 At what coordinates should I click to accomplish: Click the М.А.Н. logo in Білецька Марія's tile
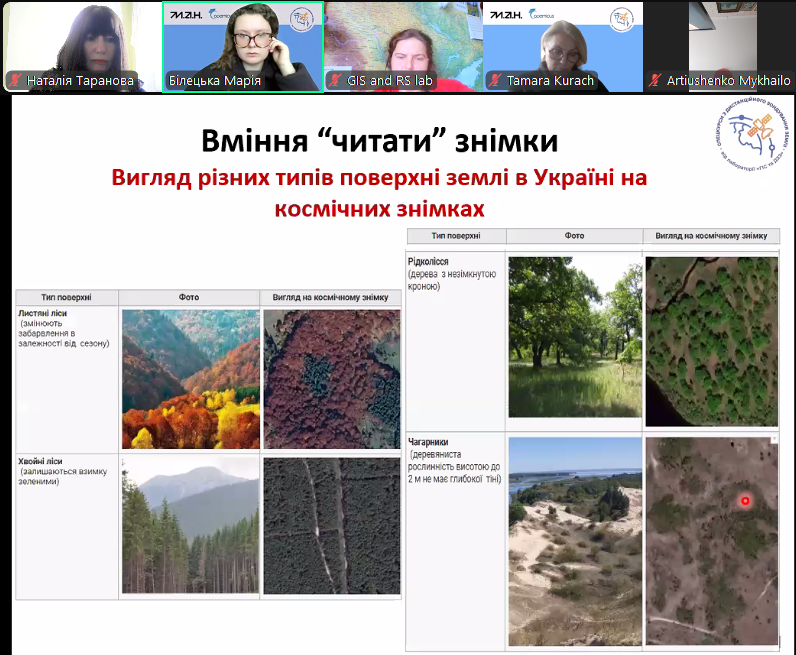186,15
